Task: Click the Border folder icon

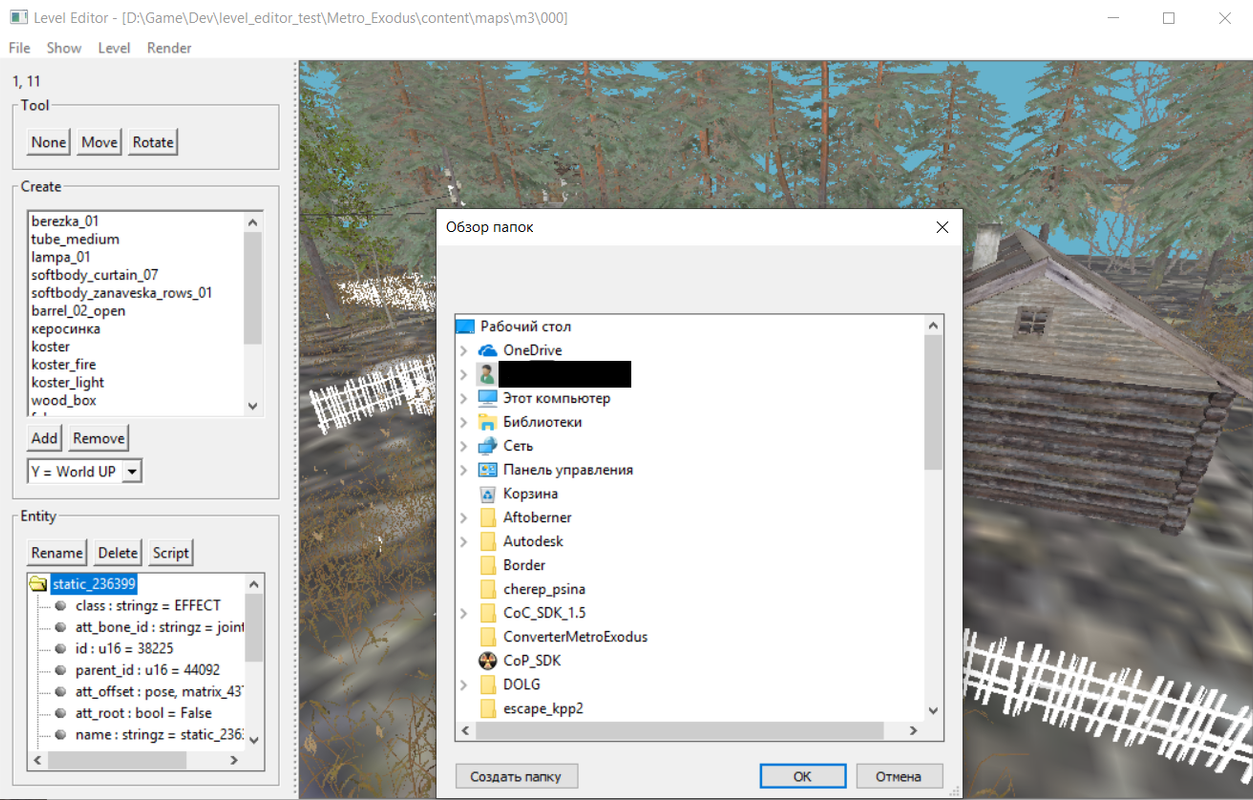Action: [488, 565]
